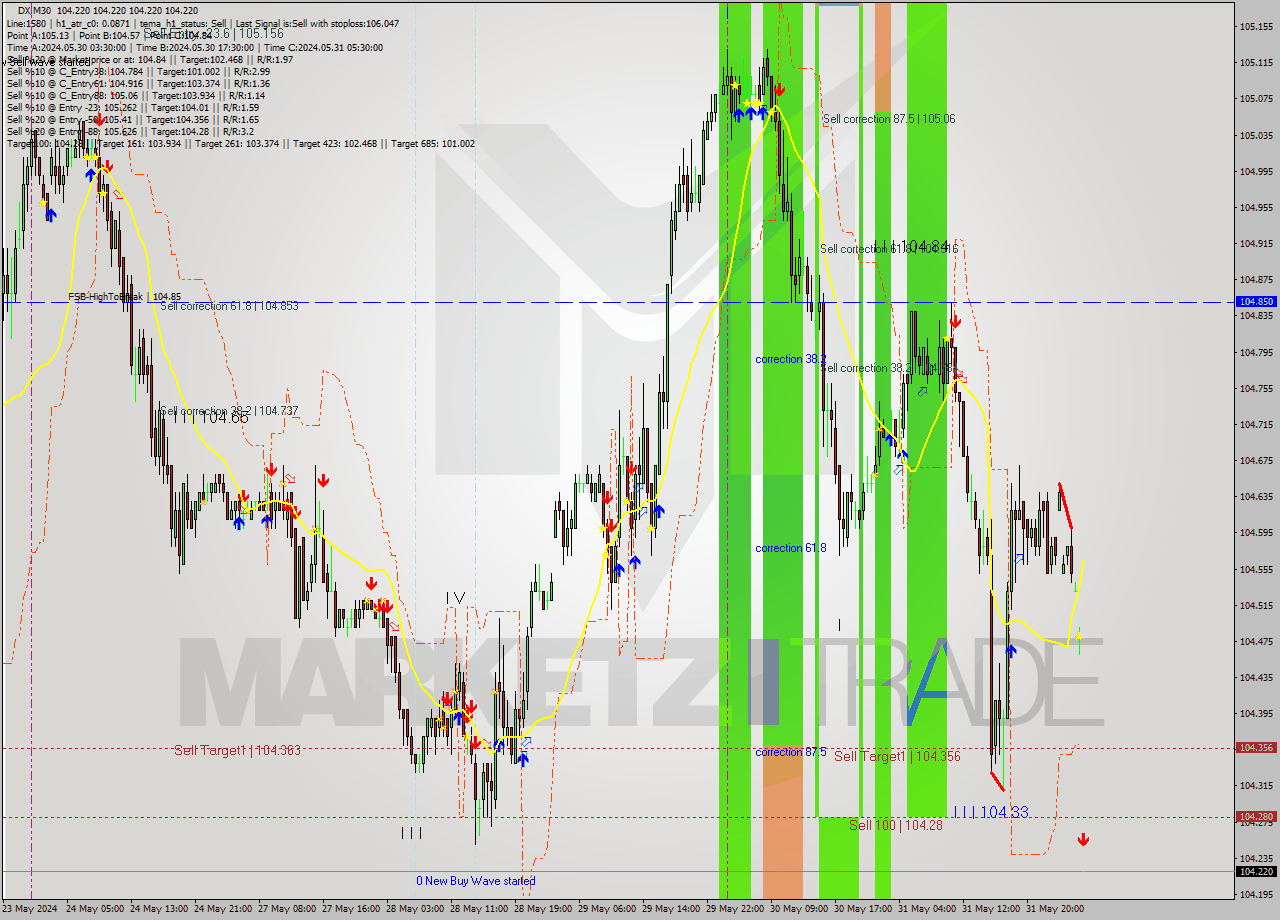
Task: Click the 104.595 price scale label
Action: [1255, 532]
